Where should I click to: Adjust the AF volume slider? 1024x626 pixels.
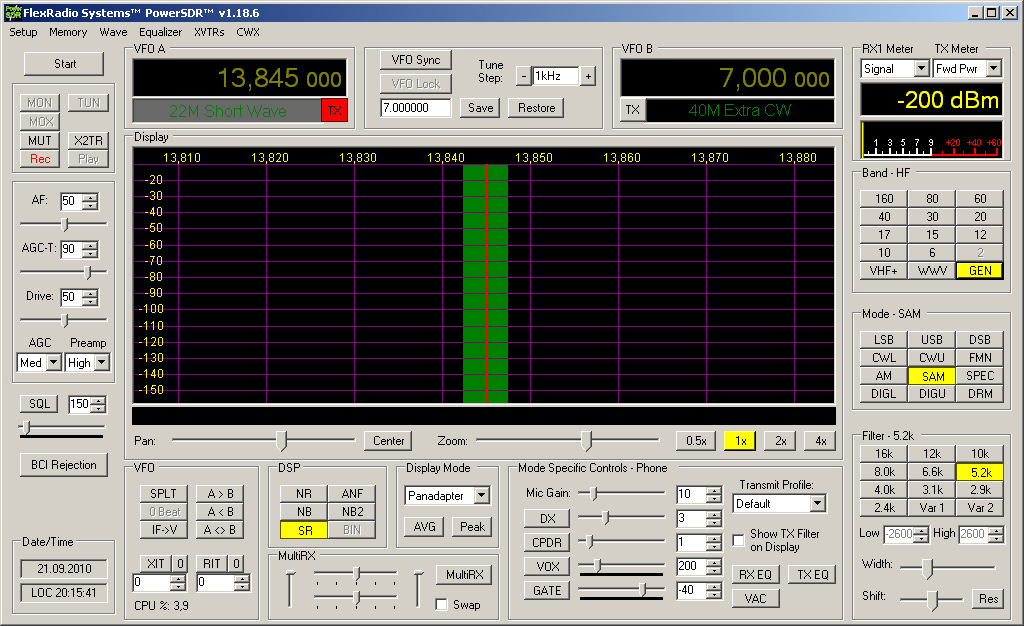64,225
